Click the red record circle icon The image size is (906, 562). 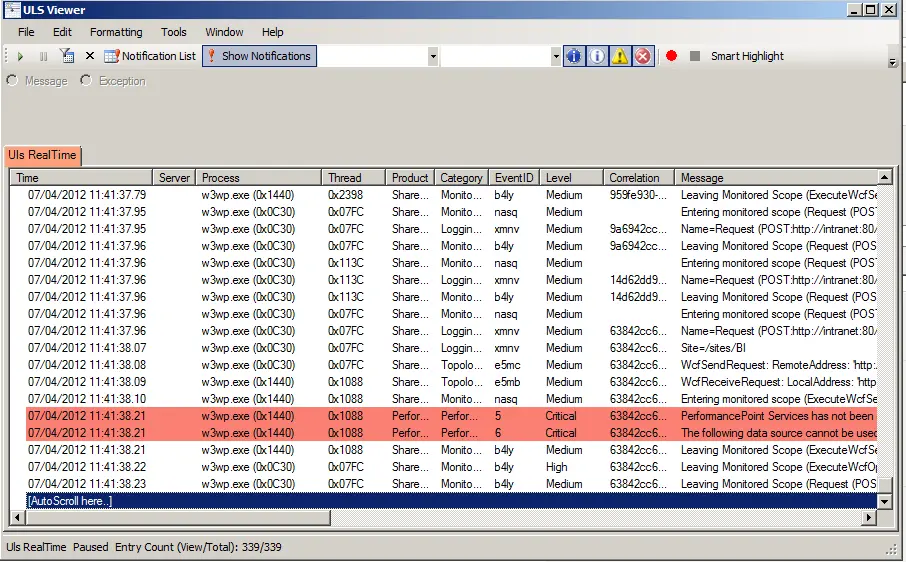point(671,56)
